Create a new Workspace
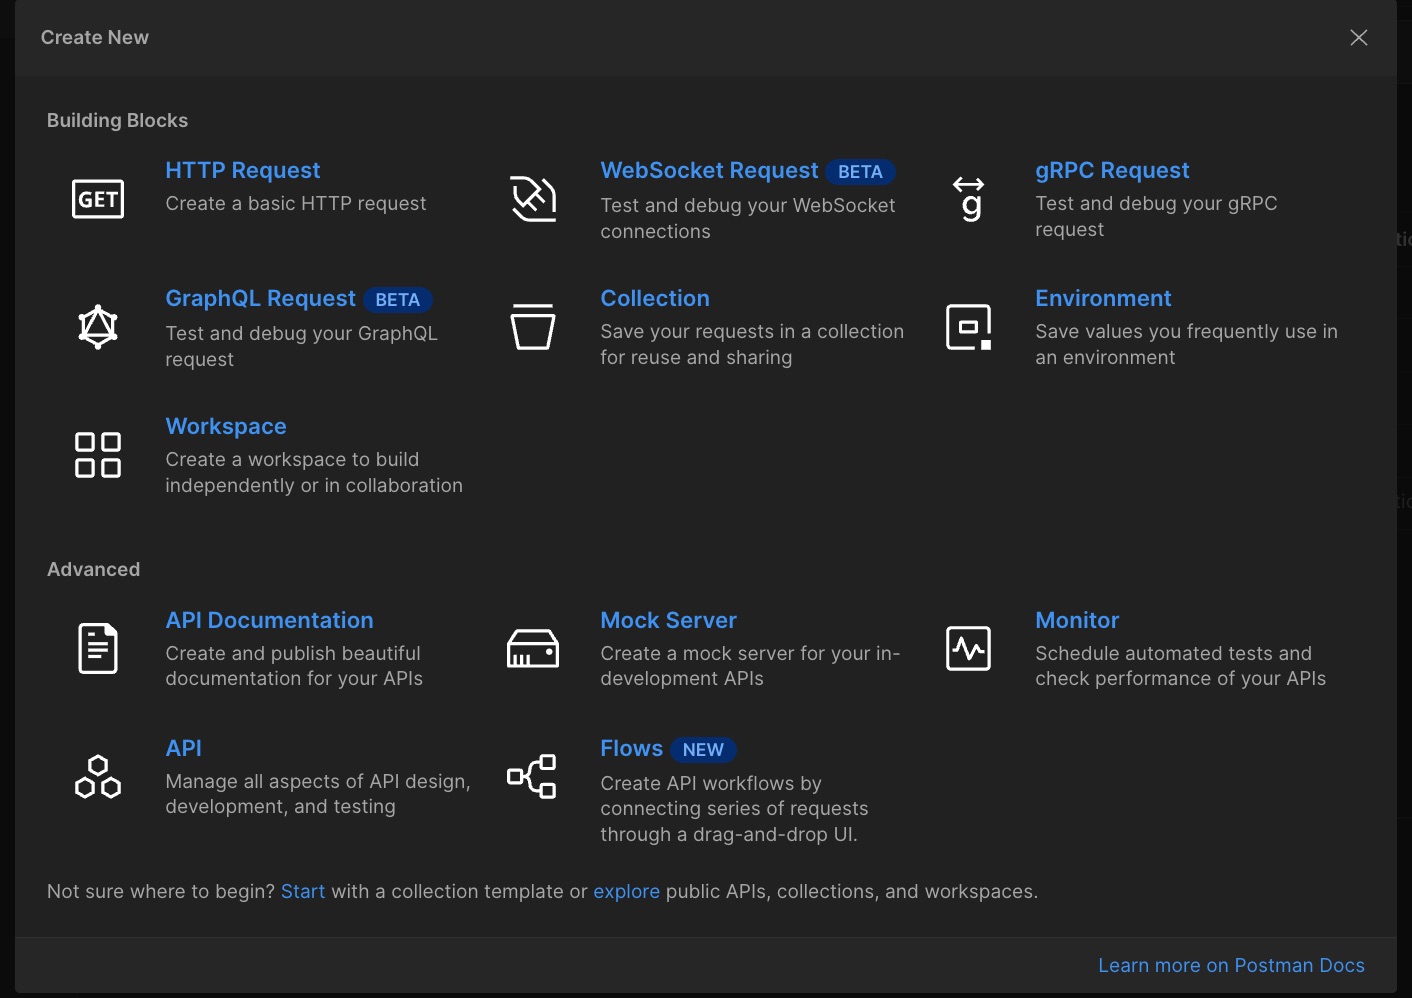Viewport: 1412px width, 998px height. [x=226, y=427]
